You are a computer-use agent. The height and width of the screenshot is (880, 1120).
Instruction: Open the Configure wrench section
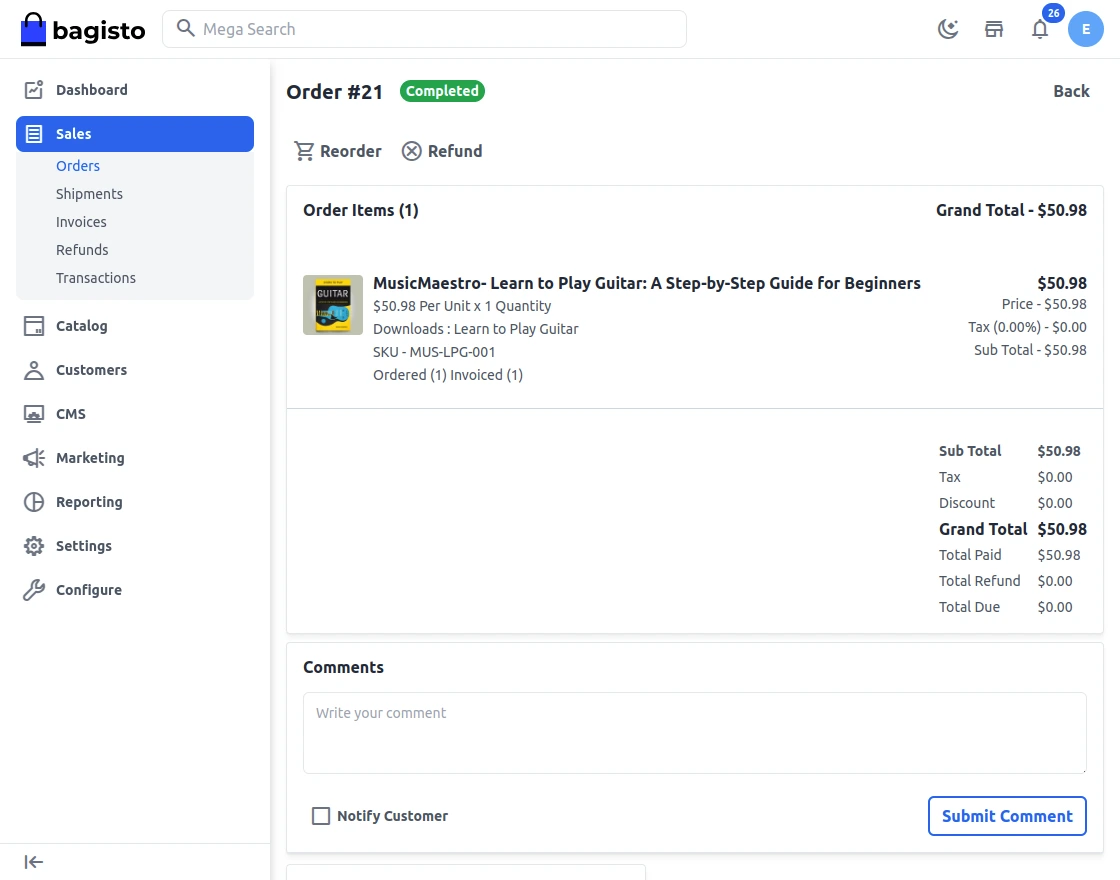(x=88, y=590)
